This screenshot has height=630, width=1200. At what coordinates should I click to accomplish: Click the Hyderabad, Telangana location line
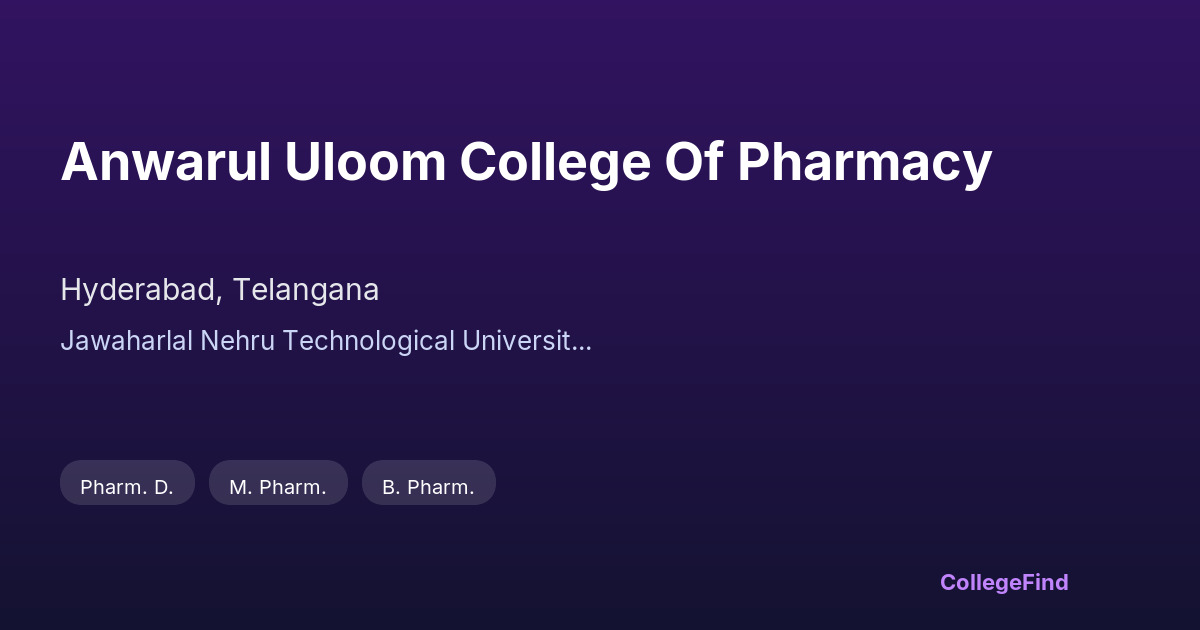(219, 290)
